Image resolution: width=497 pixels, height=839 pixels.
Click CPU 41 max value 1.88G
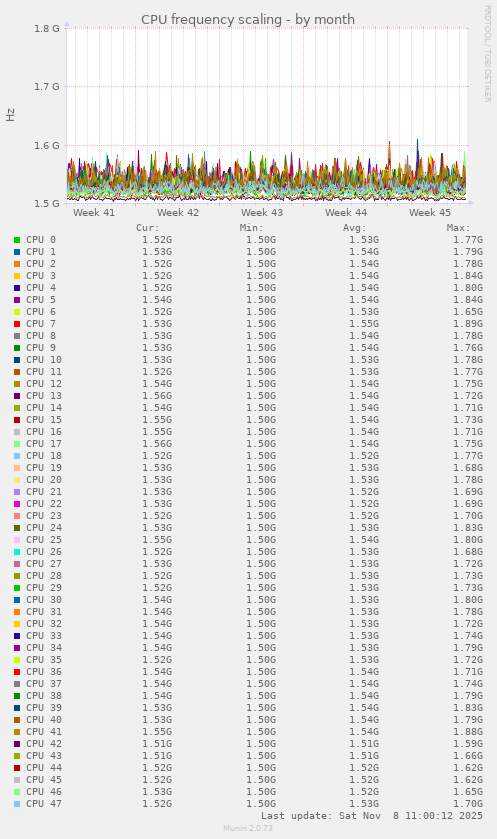468,731
